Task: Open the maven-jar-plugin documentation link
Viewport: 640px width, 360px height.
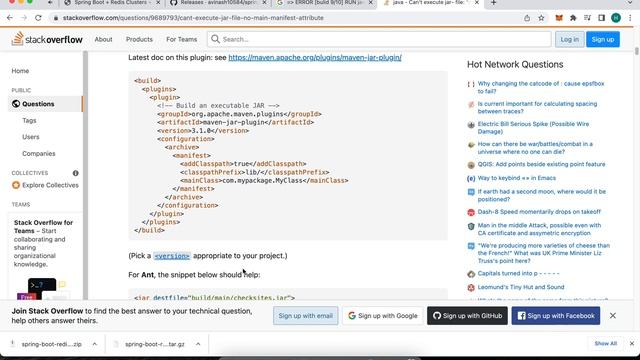Action: (315, 58)
